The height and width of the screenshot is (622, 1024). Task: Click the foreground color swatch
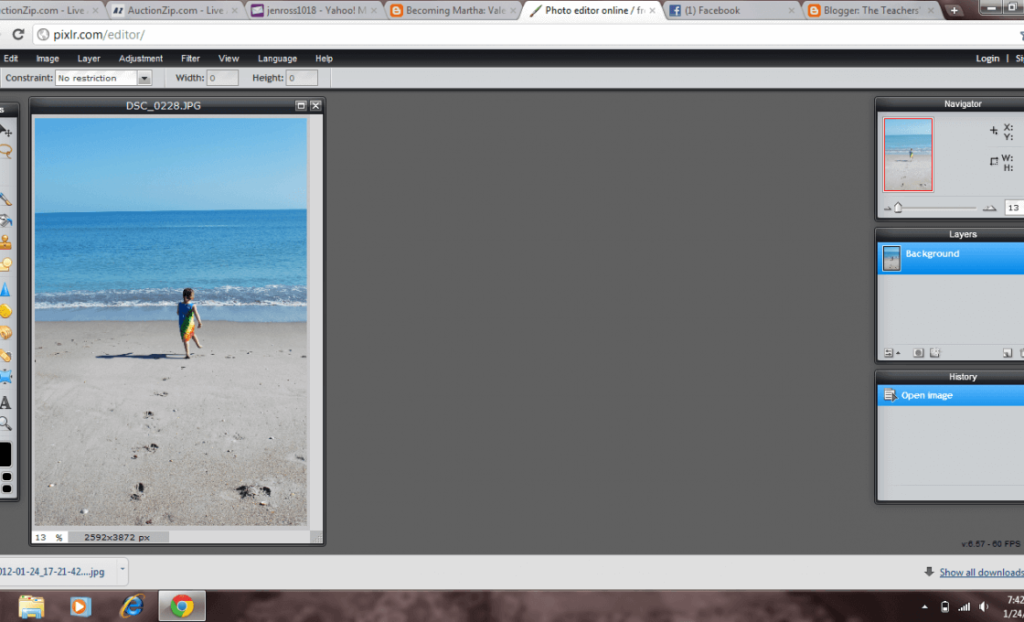coord(4,454)
